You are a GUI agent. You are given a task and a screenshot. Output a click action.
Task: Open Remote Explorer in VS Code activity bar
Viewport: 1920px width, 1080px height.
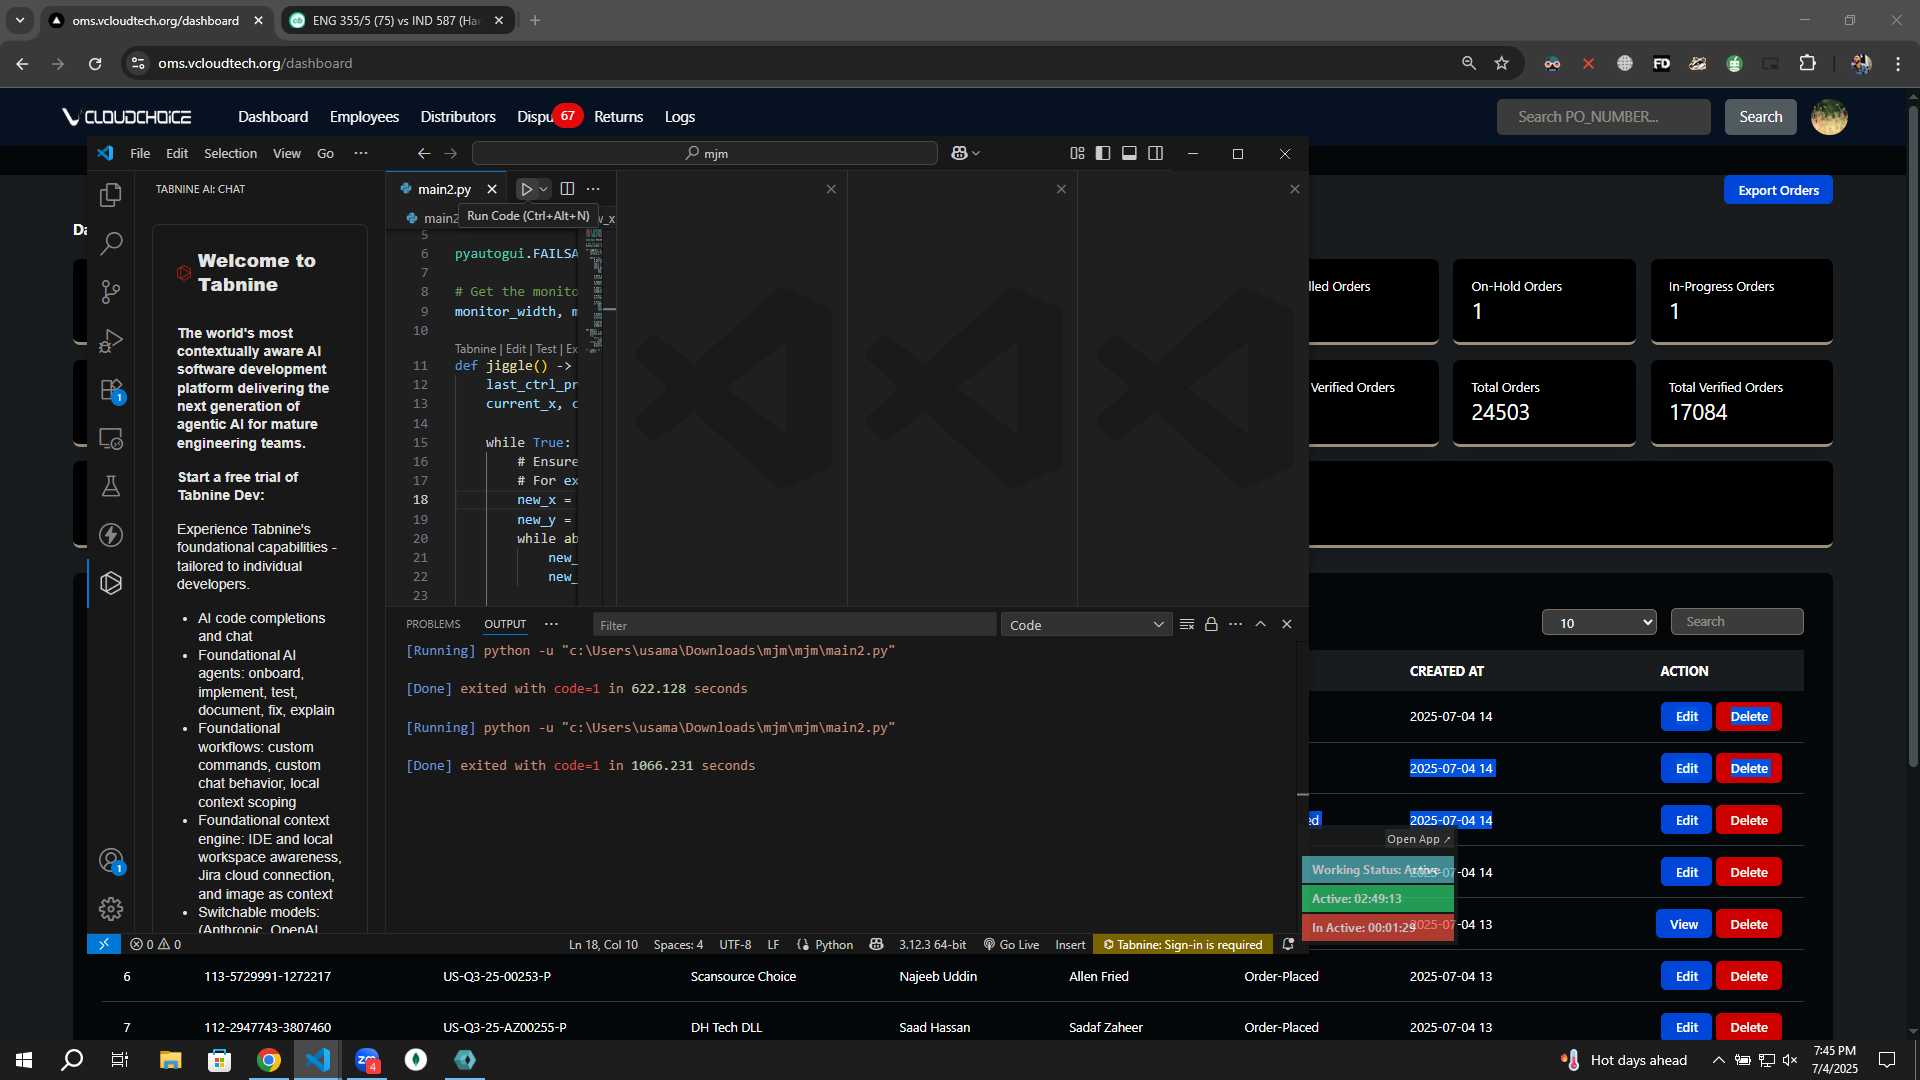[x=111, y=438]
